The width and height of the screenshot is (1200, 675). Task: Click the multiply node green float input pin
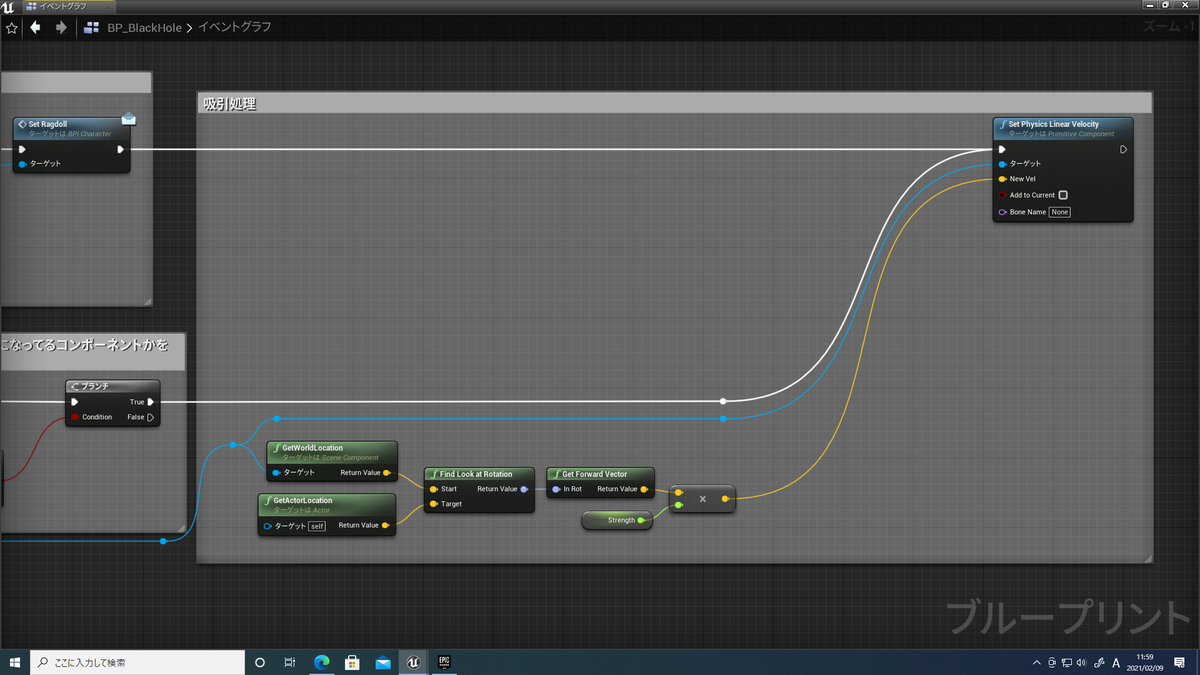pyautogui.click(x=679, y=505)
